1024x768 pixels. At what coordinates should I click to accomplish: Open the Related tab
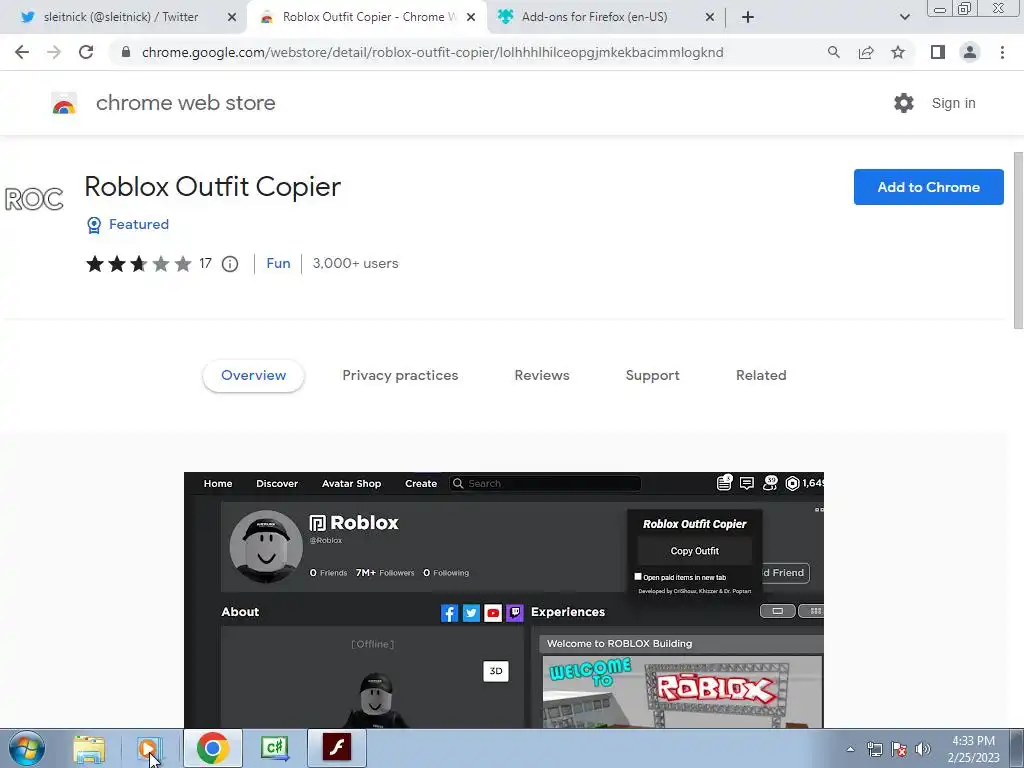coord(761,376)
